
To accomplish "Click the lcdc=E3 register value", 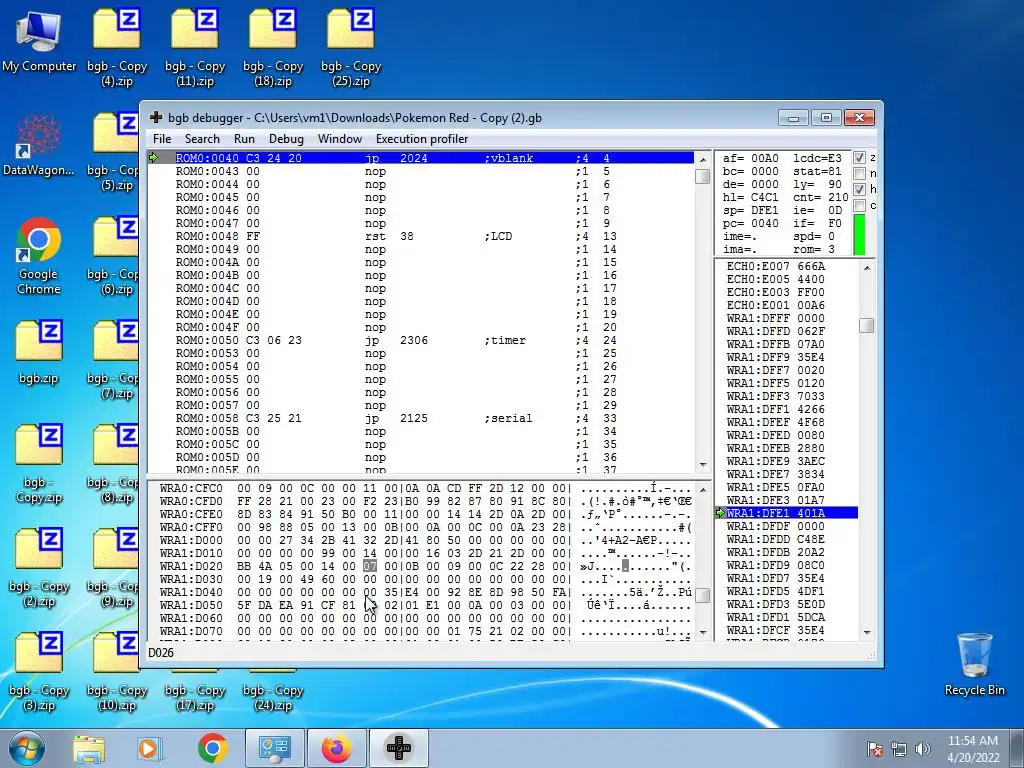I will click(x=817, y=158).
